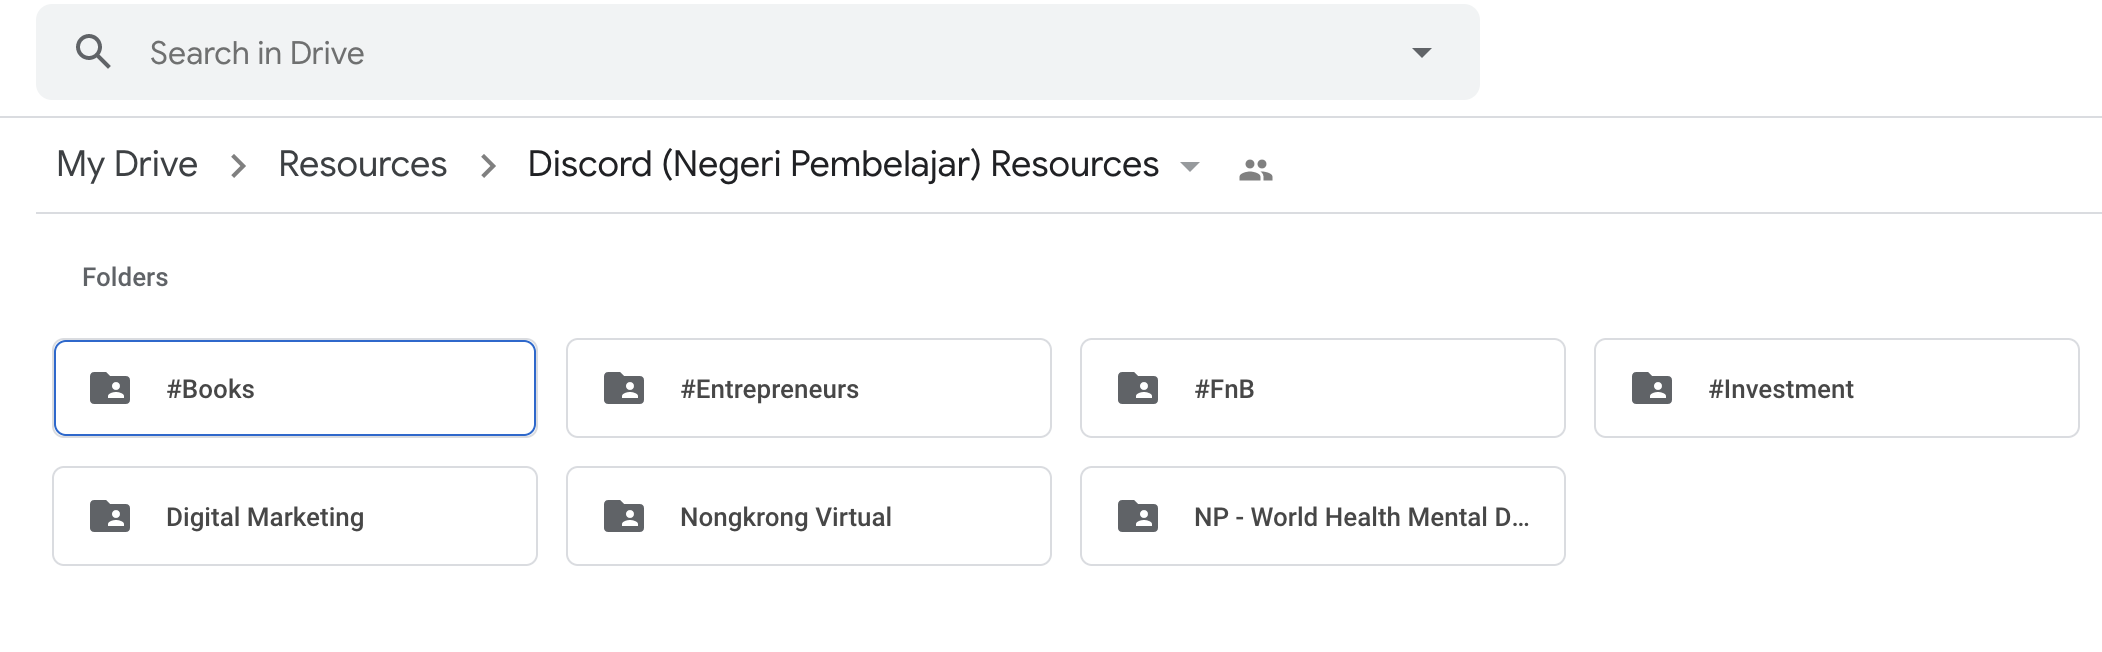The width and height of the screenshot is (2102, 652).
Task: Open the #Investment folder label
Action: pos(1780,389)
